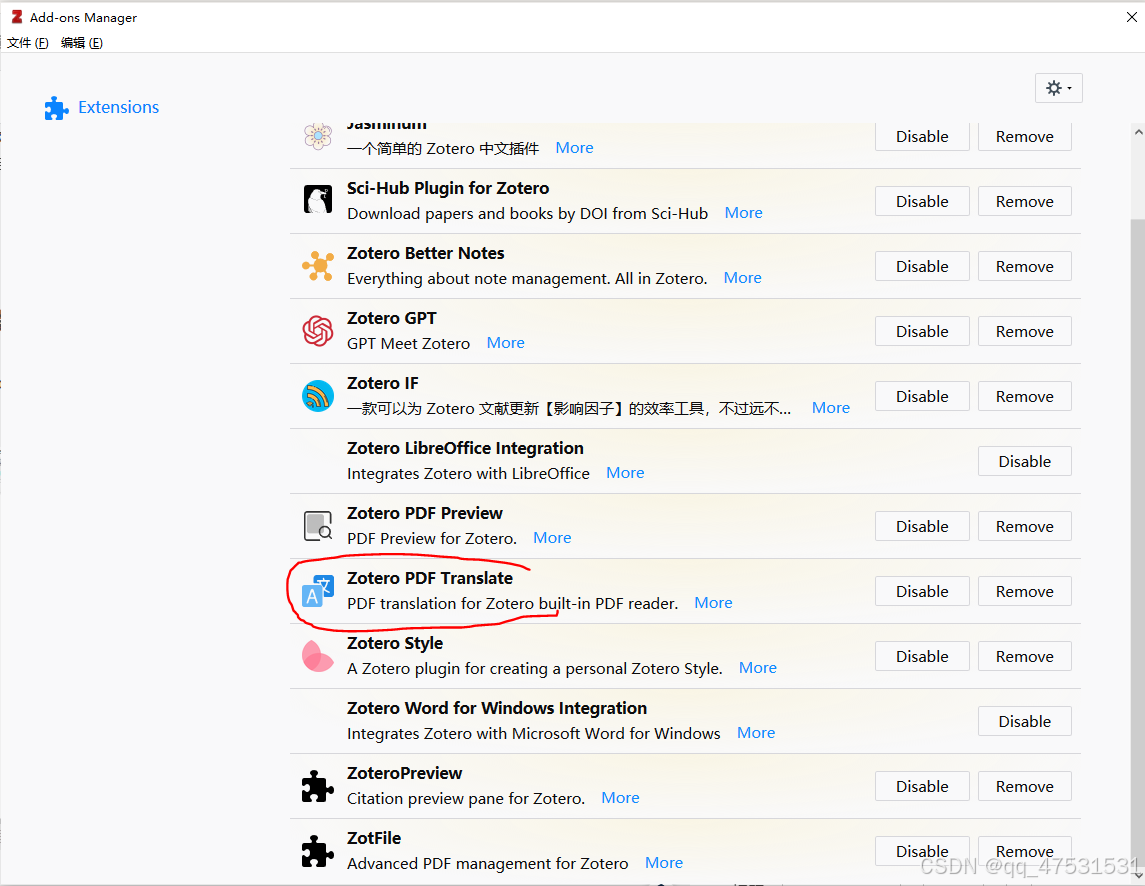This screenshot has height=886, width=1145.
Task: Open More link for Zotero PDF Translate
Action: [713, 603]
